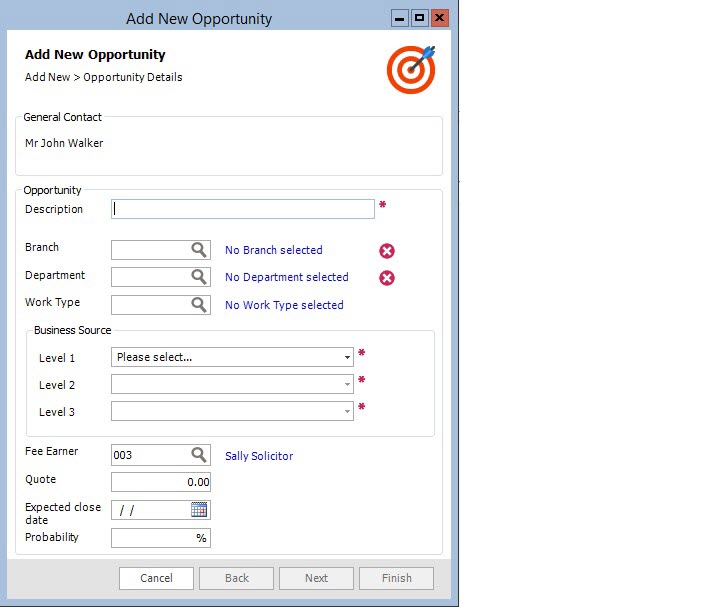Click into the Quote amount field
Image resolution: width=708 pixels, height=607 pixels.
coord(160,482)
